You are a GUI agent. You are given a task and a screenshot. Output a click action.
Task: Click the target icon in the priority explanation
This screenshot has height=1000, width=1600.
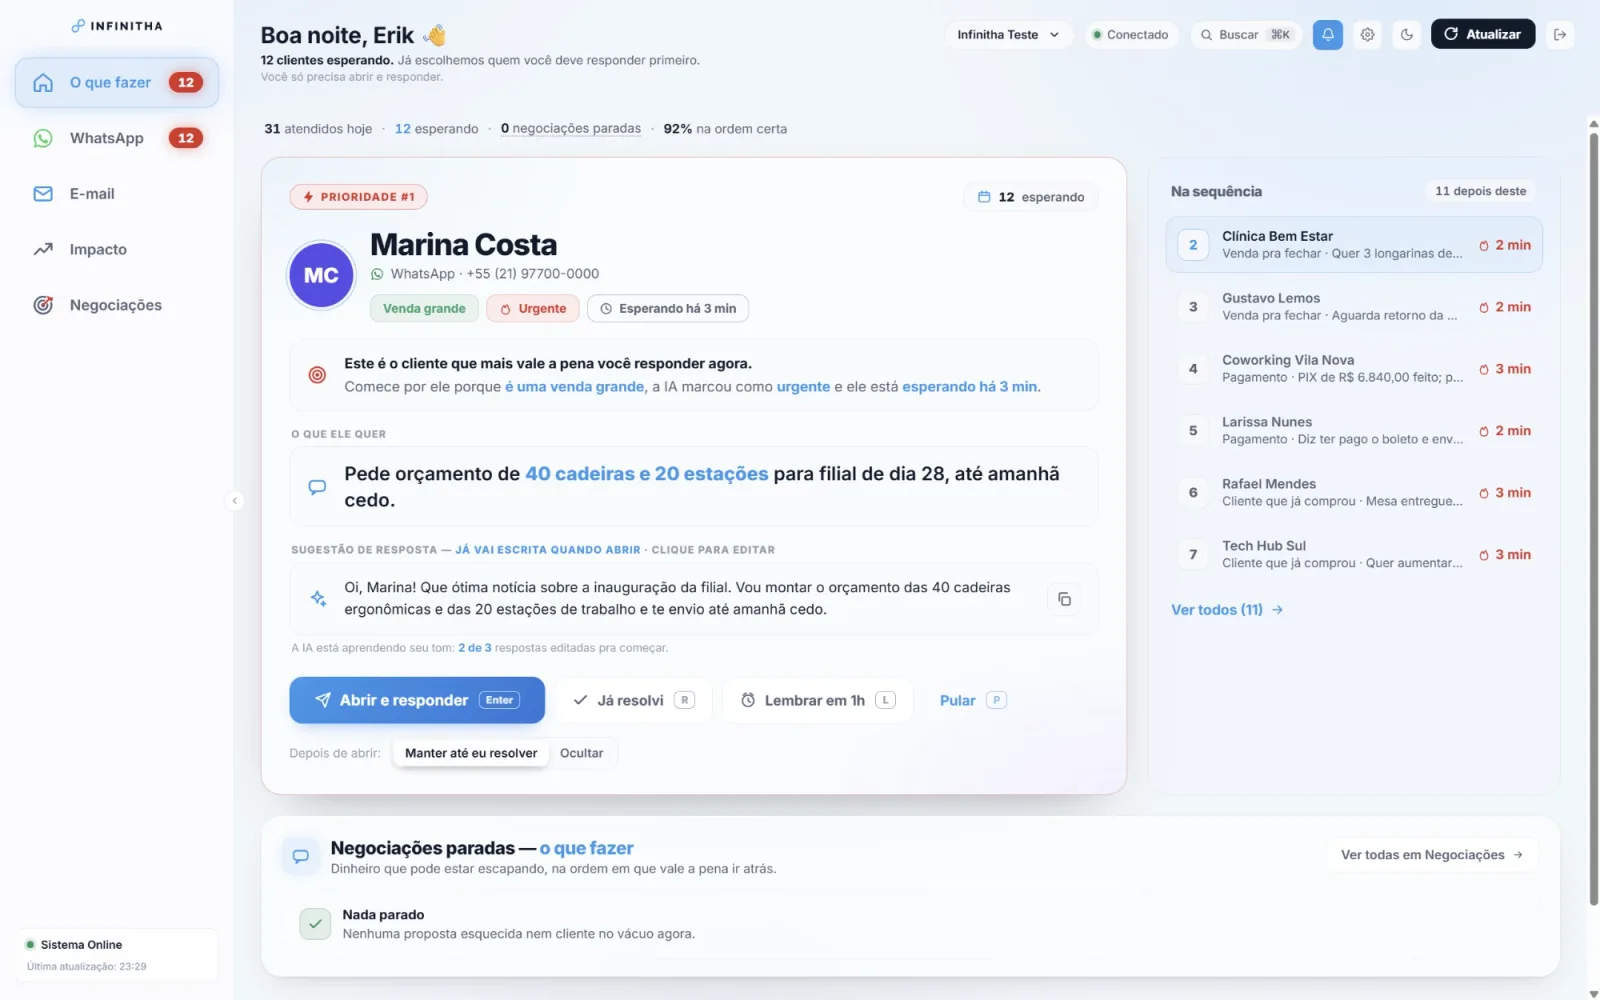317,375
